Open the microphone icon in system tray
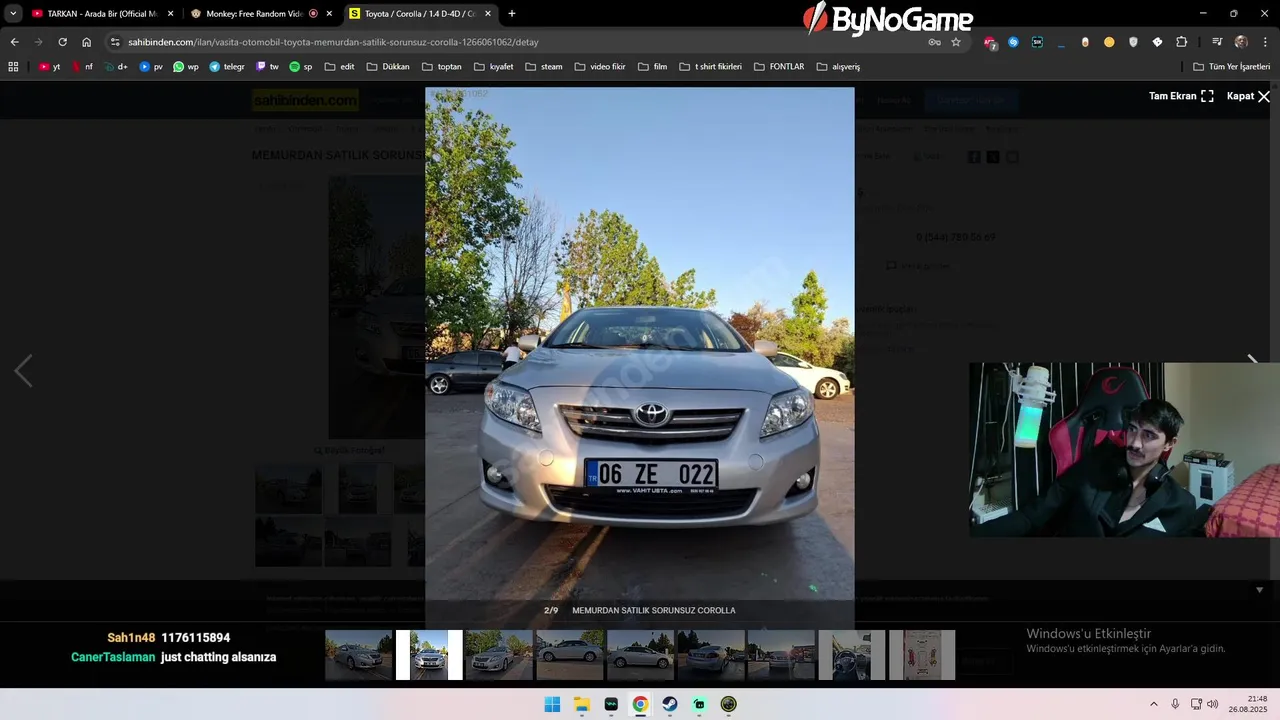 (1175, 704)
